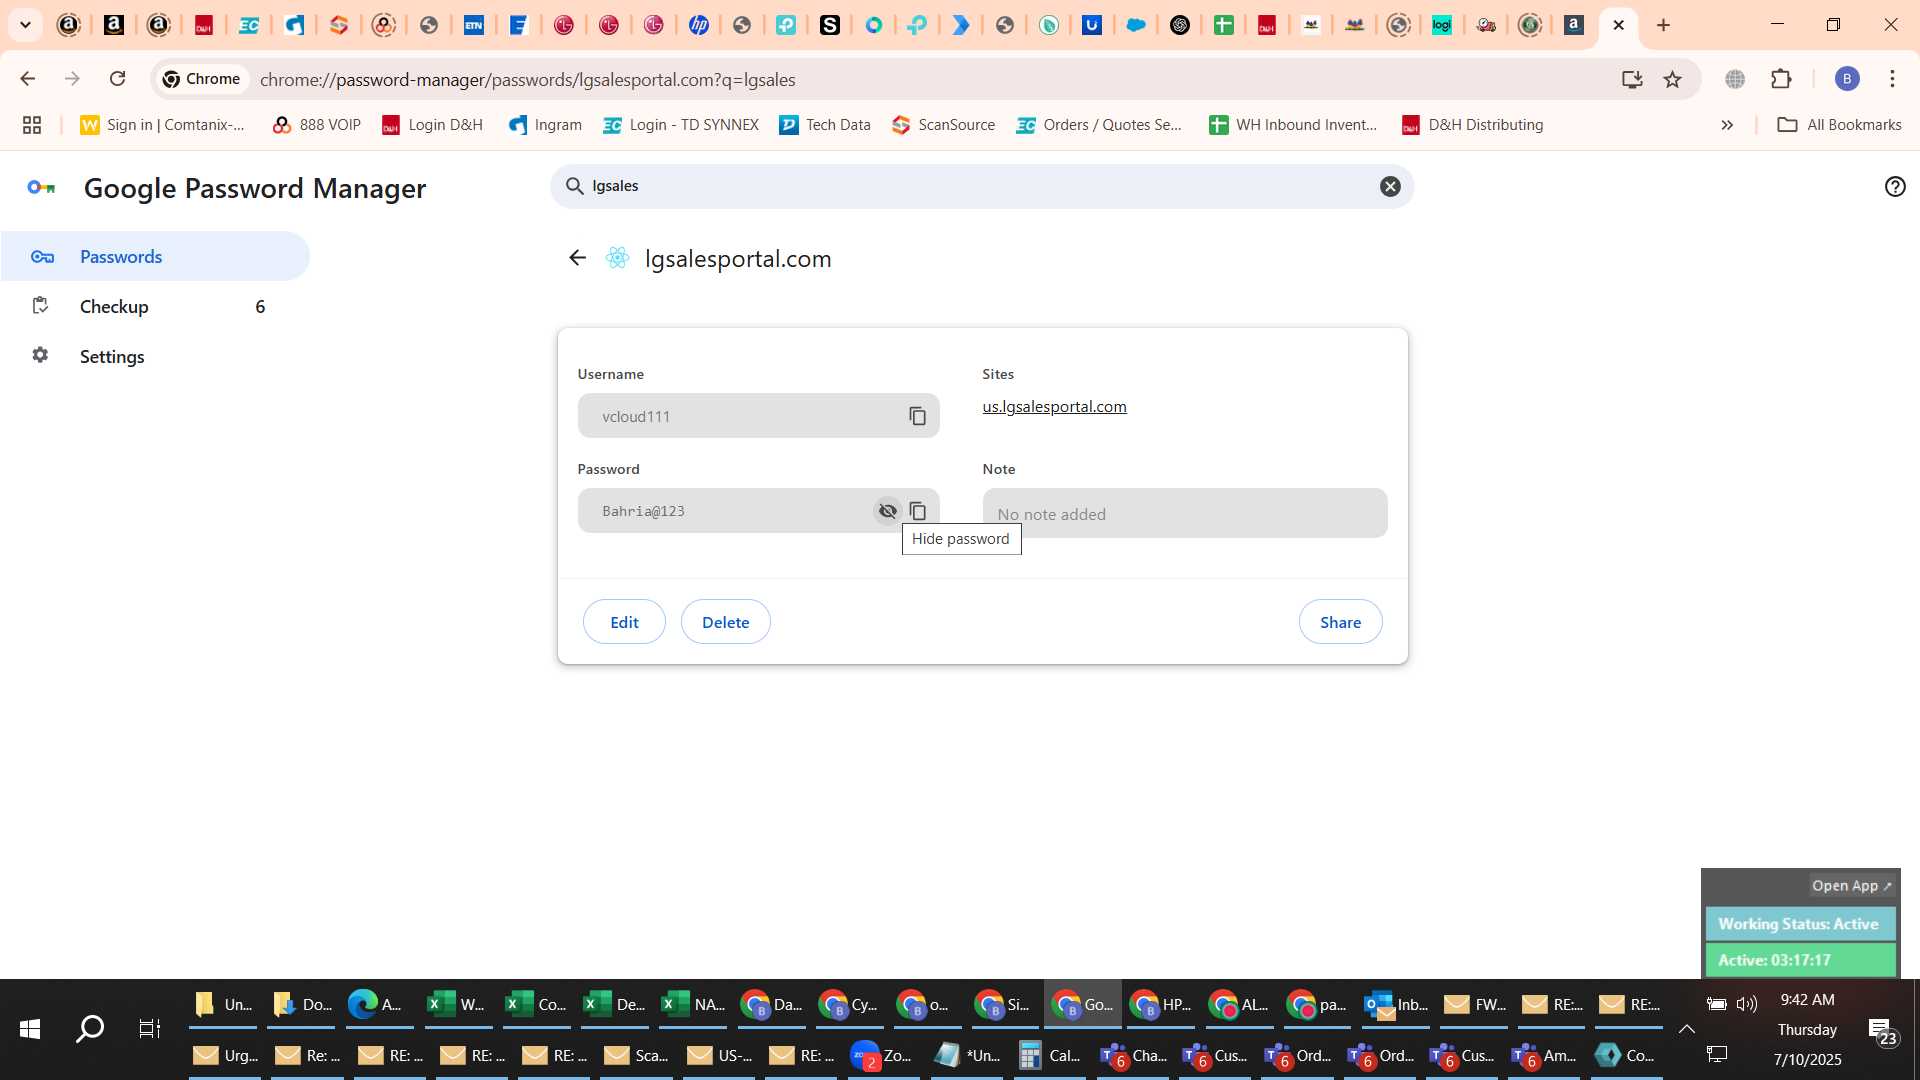Open the bookmarks bar apps grid icon
The image size is (1920, 1080).
pyautogui.click(x=32, y=125)
